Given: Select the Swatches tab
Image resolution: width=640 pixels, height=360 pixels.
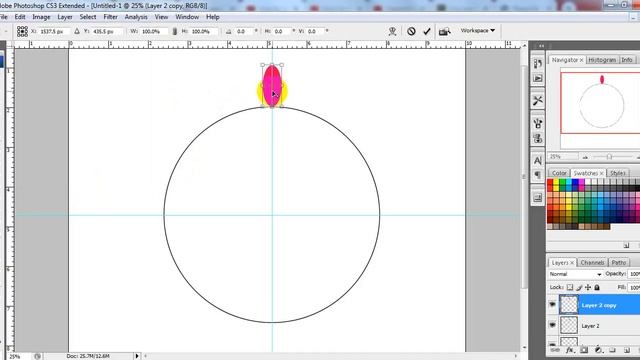Looking at the screenshot, I should (588, 173).
